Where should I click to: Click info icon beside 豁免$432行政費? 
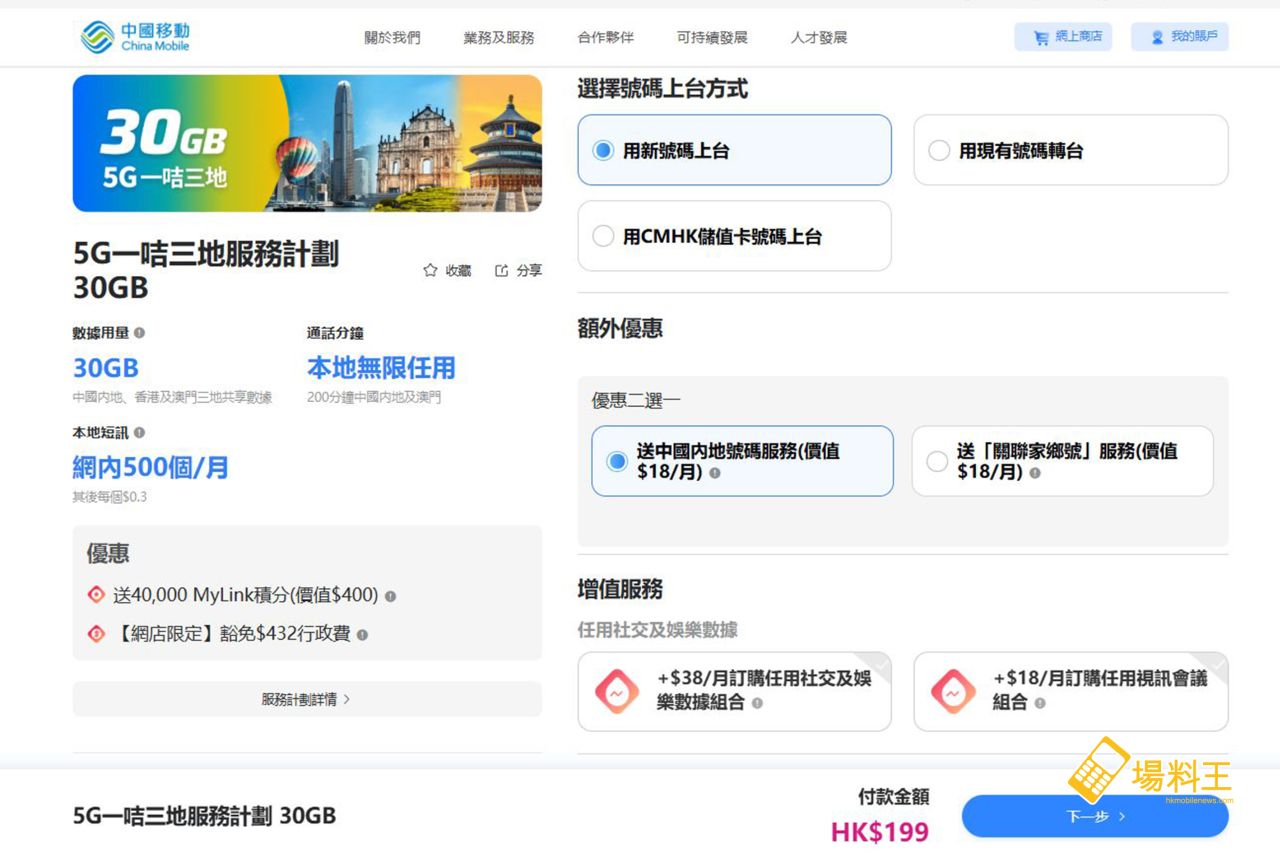[x=362, y=634]
